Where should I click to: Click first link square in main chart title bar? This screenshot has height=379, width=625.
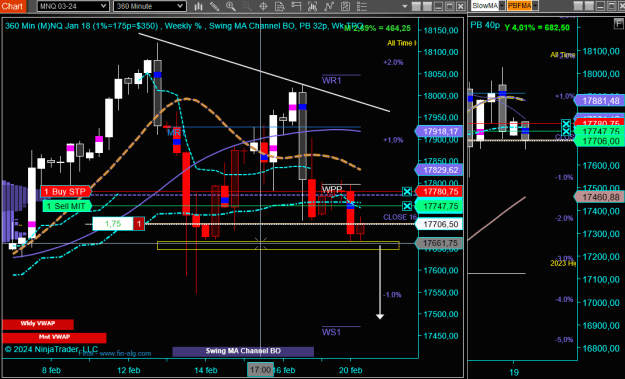[x=416, y=6]
